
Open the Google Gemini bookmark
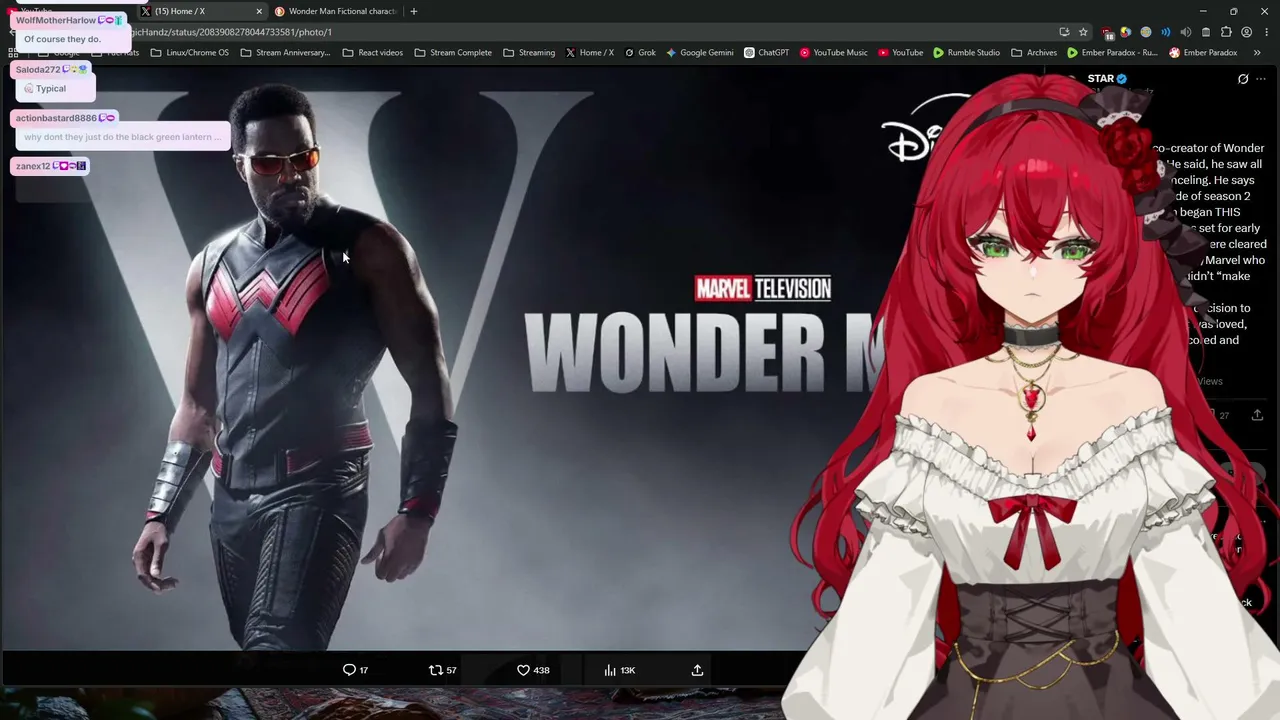point(700,53)
